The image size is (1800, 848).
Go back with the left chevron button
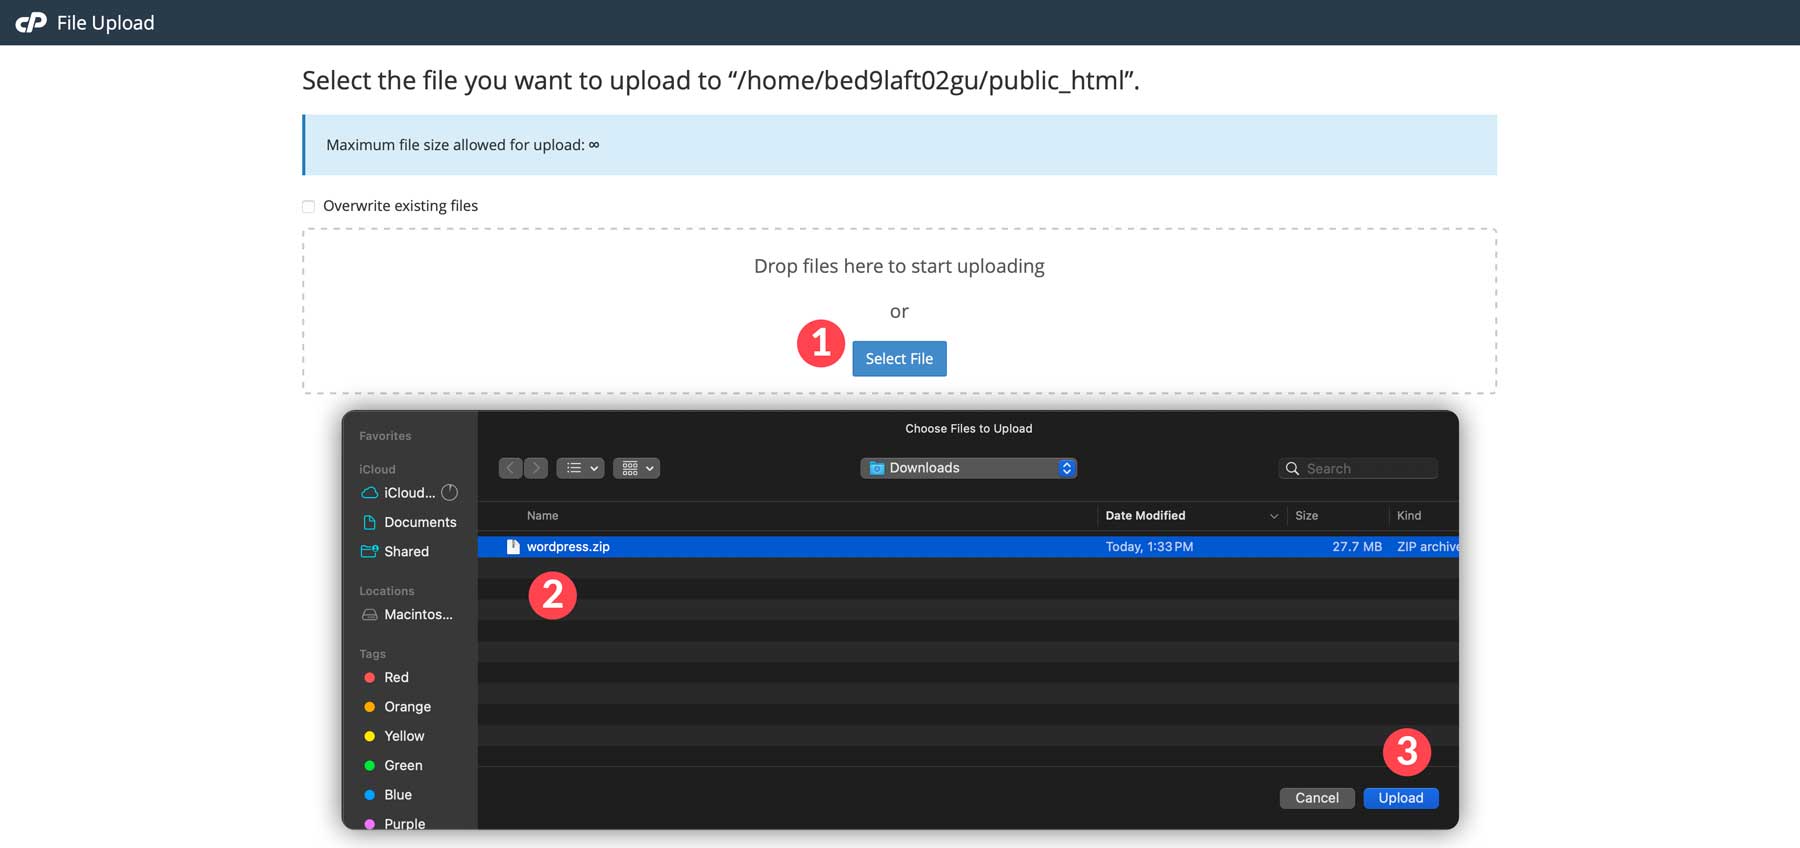click(x=510, y=468)
